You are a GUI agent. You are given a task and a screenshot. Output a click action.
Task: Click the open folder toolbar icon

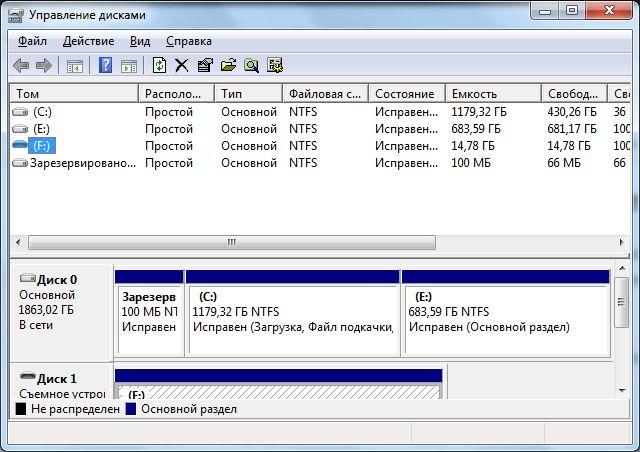point(229,65)
